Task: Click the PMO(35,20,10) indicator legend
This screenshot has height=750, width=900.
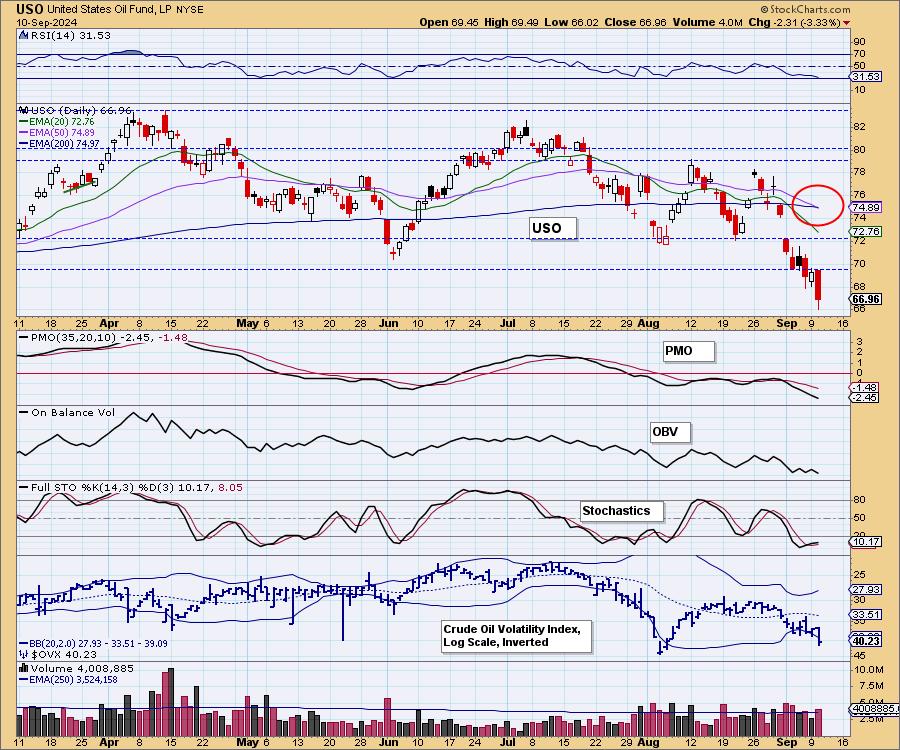Action: (x=103, y=337)
